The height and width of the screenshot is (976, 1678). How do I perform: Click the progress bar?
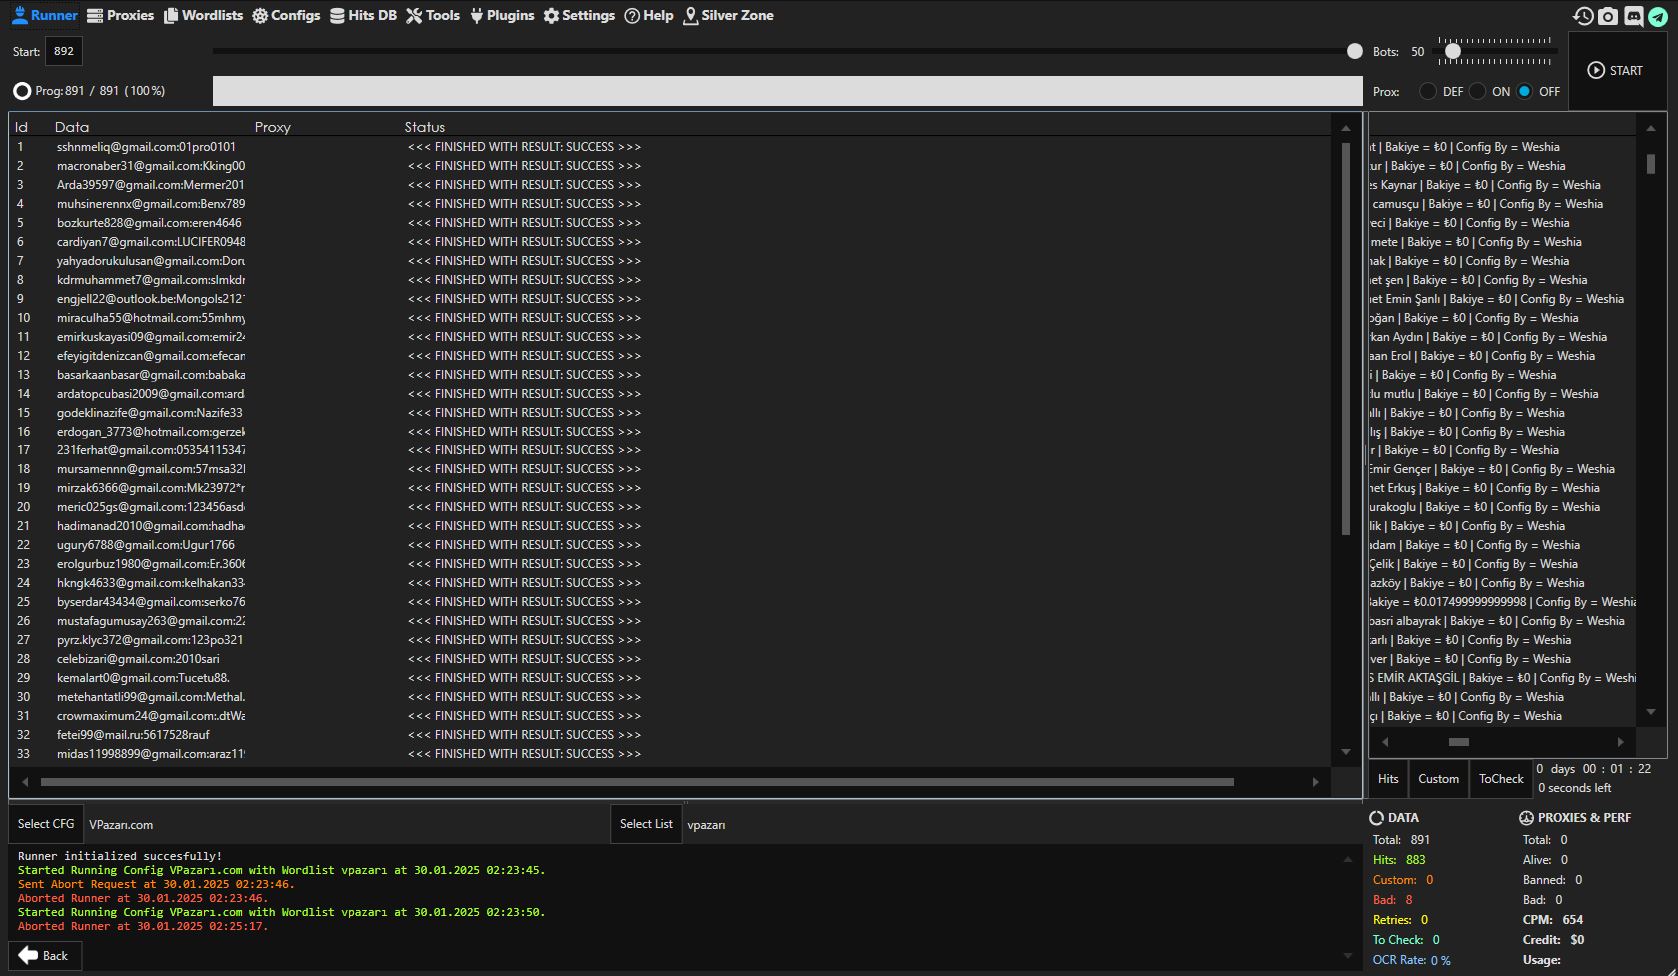coord(787,91)
